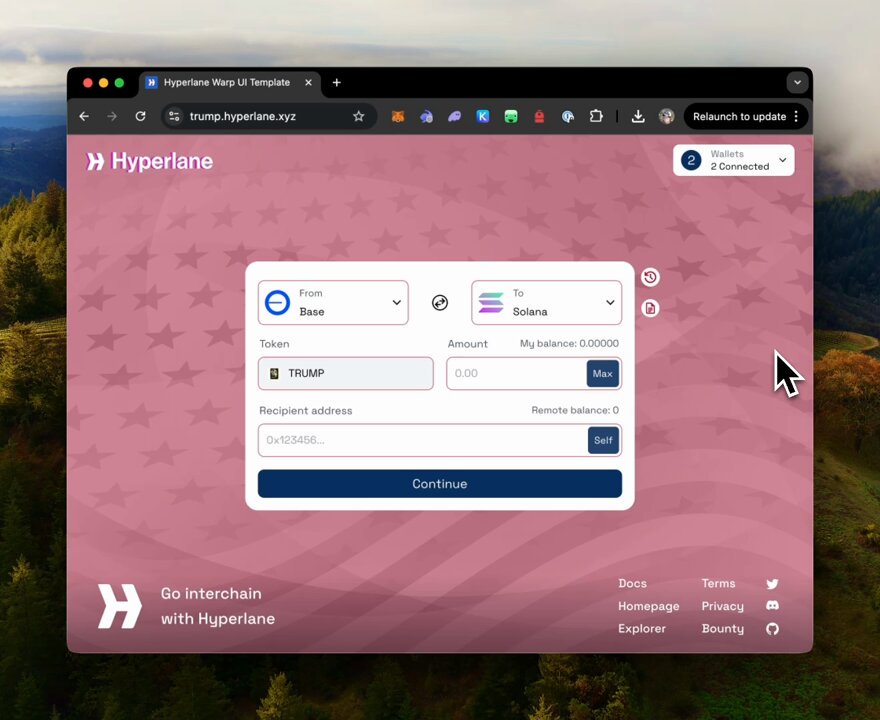Click the Self recipient button
The width and height of the screenshot is (880, 720).
(603, 440)
